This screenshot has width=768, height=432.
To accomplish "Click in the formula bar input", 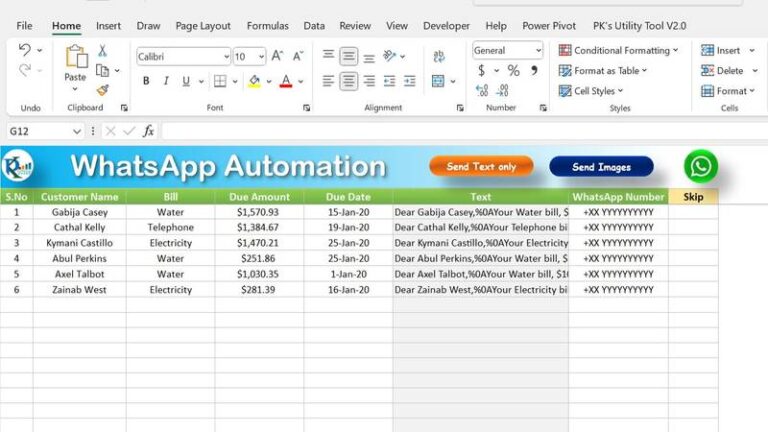I will point(464,131).
